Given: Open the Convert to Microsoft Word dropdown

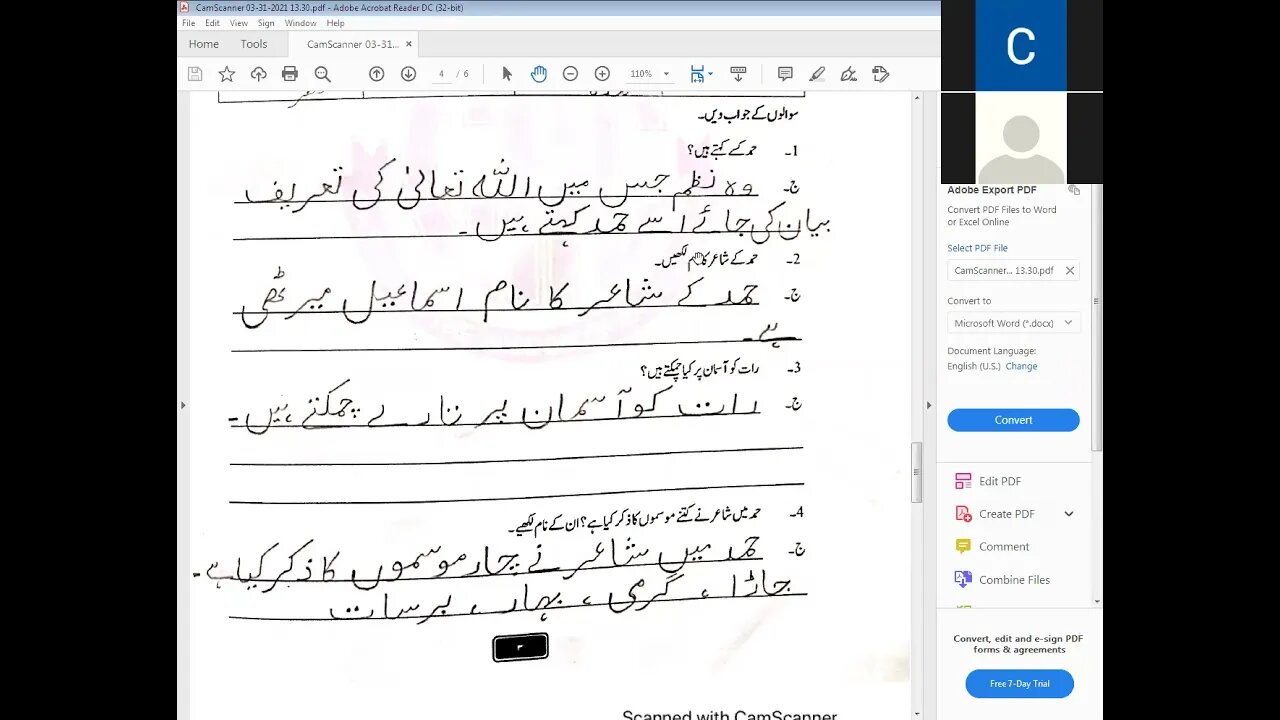Looking at the screenshot, I should click(x=1013, y=323).
